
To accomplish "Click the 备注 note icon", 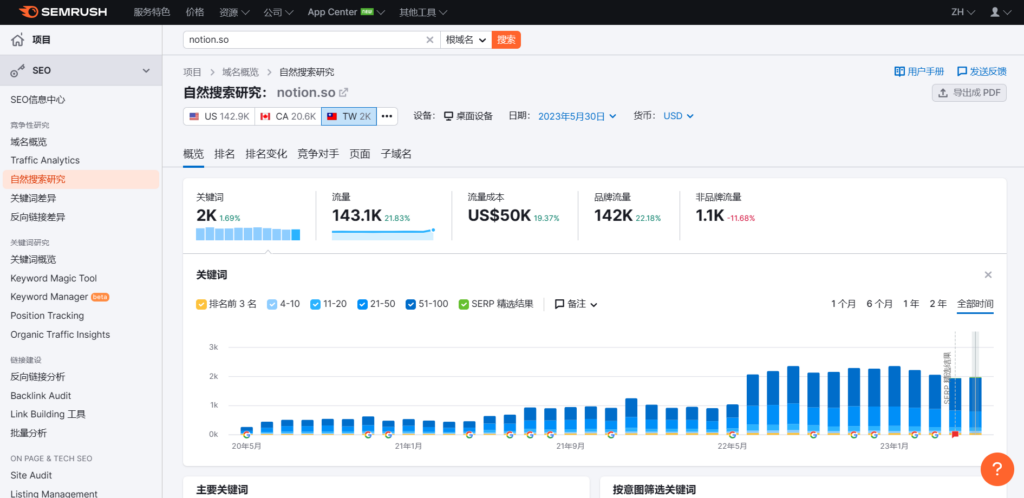I will 560,304.
